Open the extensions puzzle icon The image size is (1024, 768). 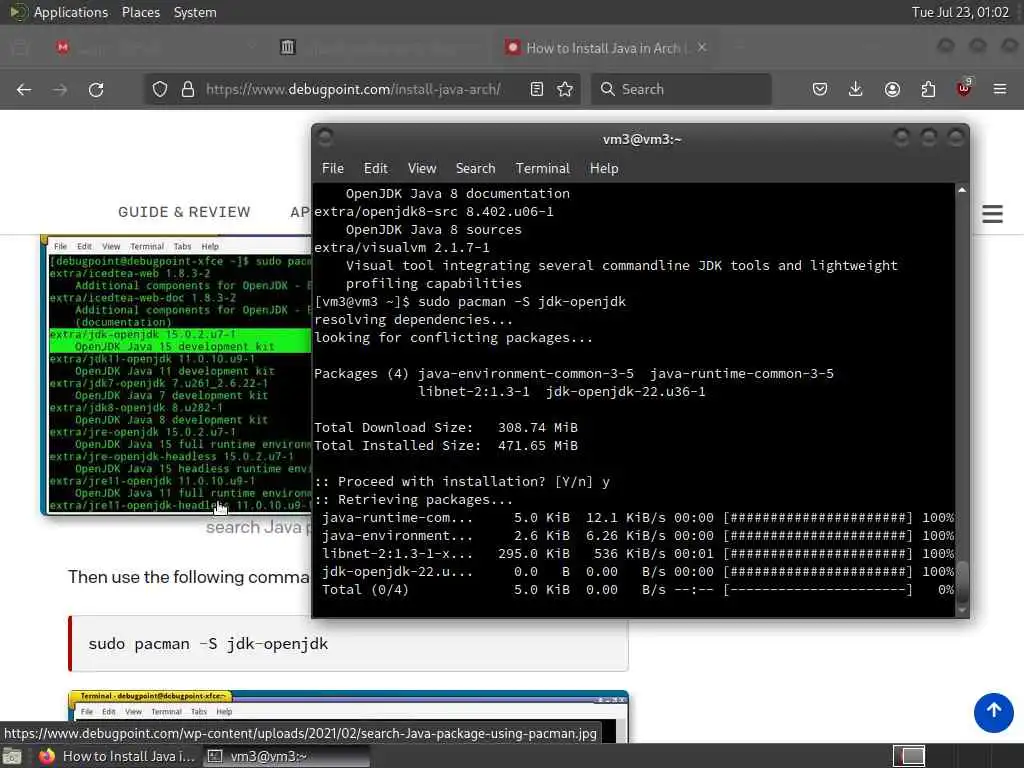(x=928, y=89)
